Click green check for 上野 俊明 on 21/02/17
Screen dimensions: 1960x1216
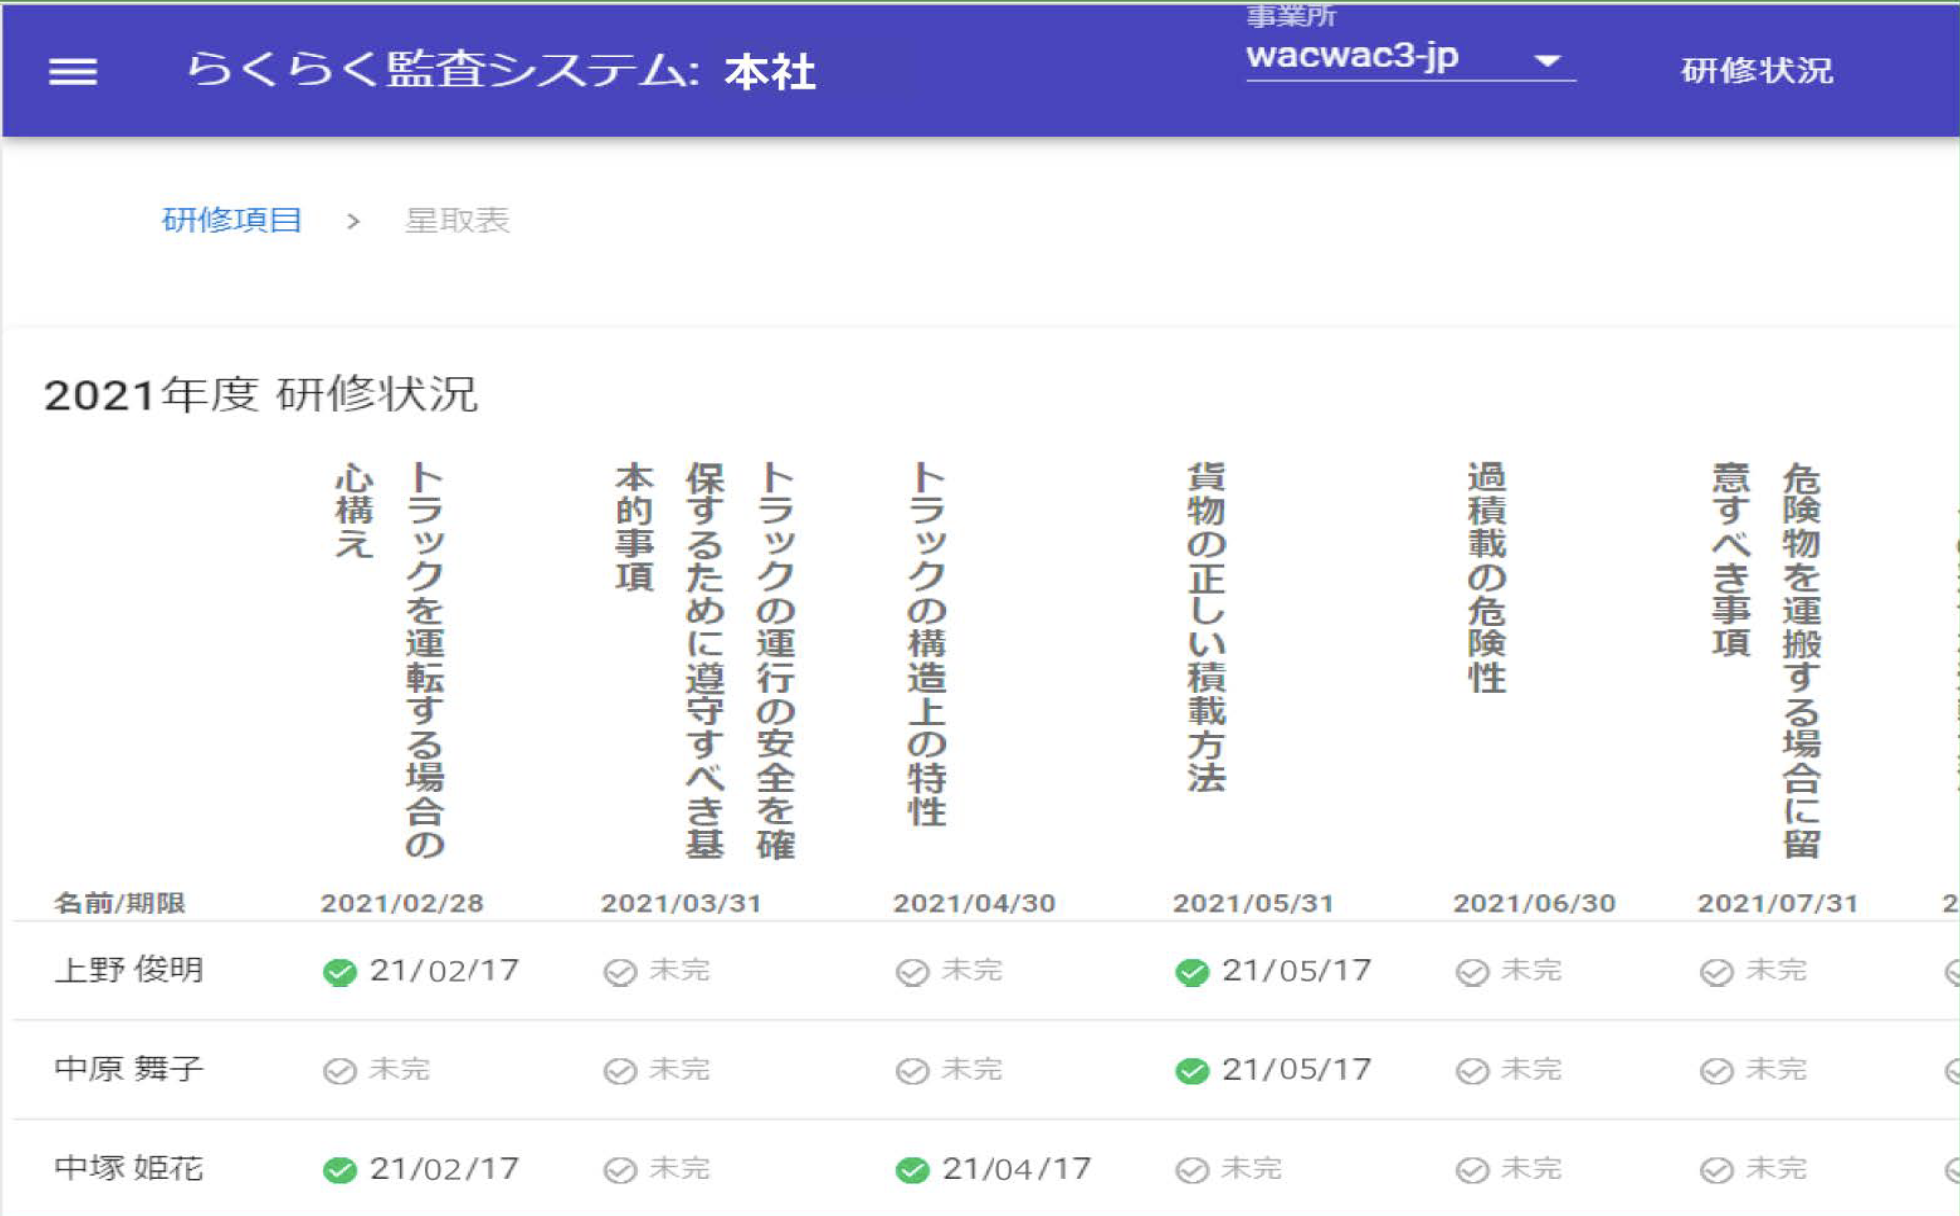point(340,972)
